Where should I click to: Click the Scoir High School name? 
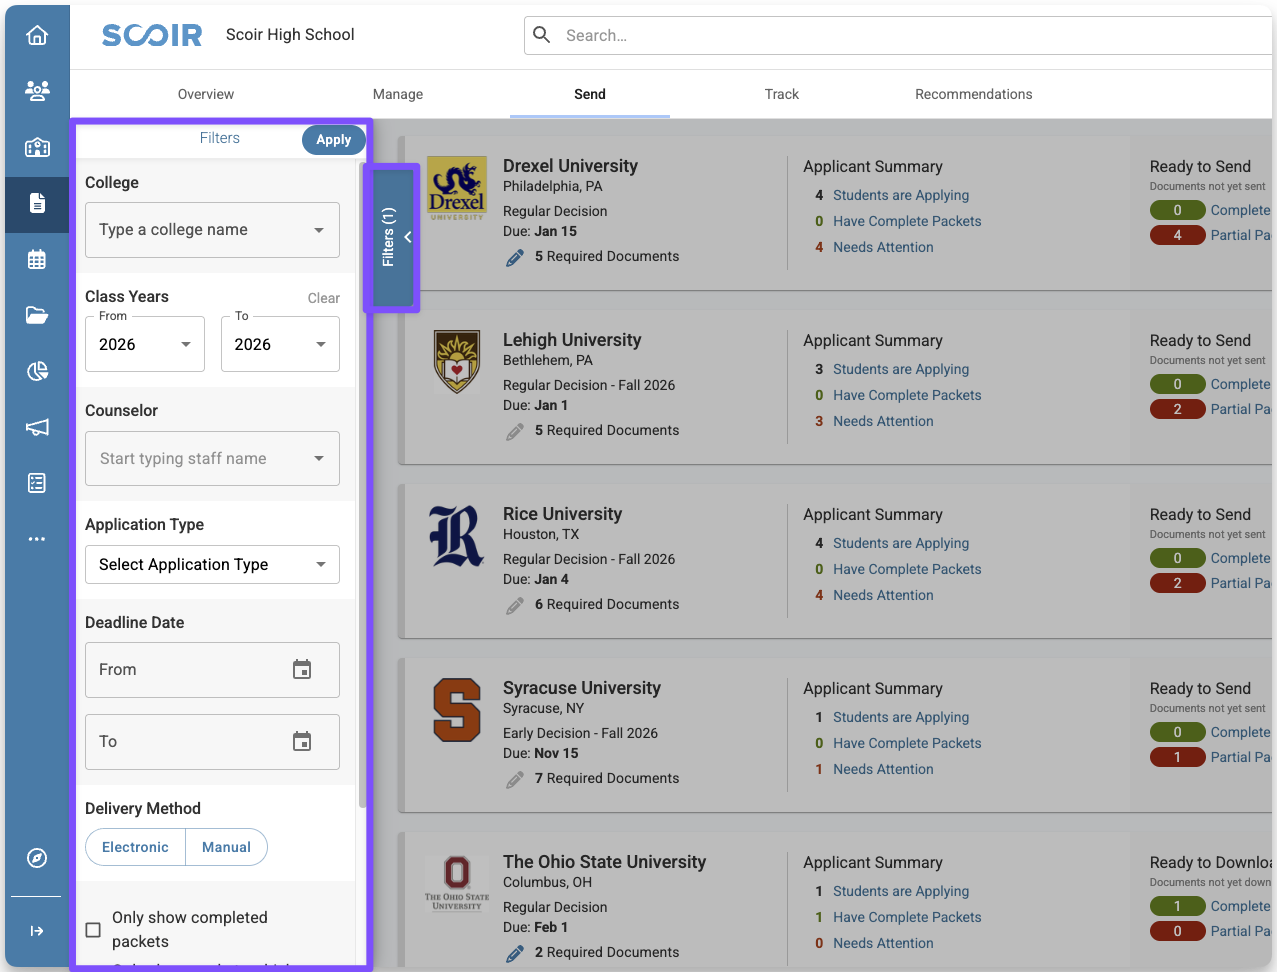click(x=290, y=35)
